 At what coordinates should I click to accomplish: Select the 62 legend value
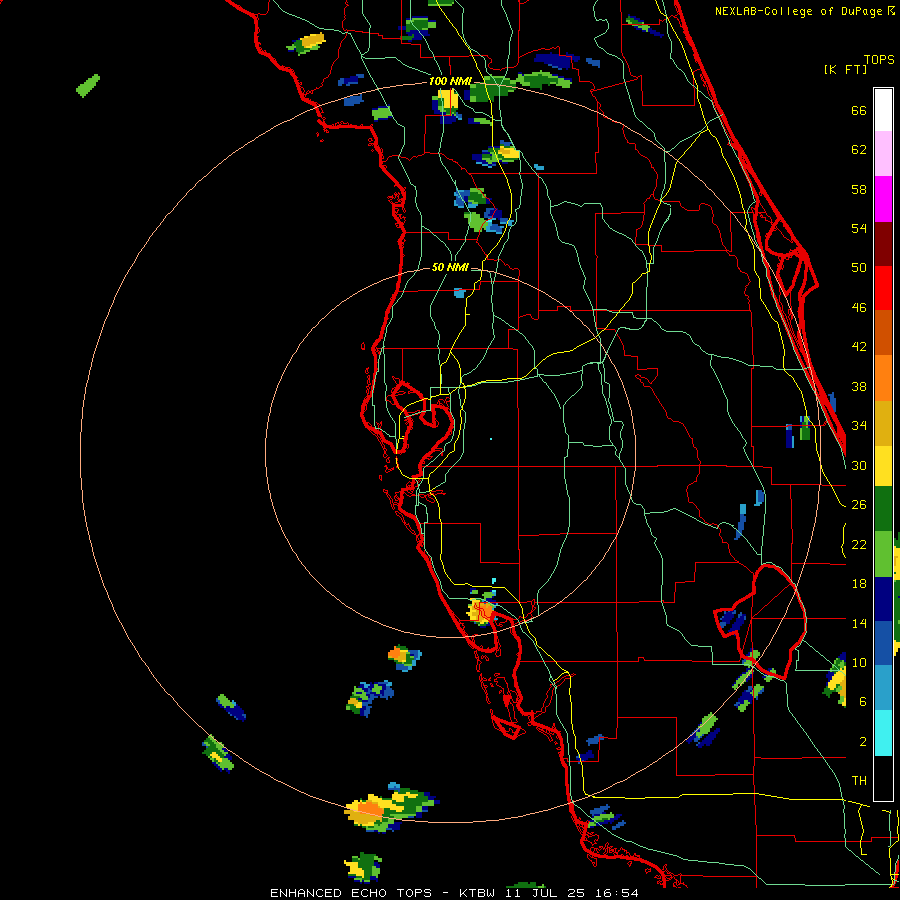point(859,150)
